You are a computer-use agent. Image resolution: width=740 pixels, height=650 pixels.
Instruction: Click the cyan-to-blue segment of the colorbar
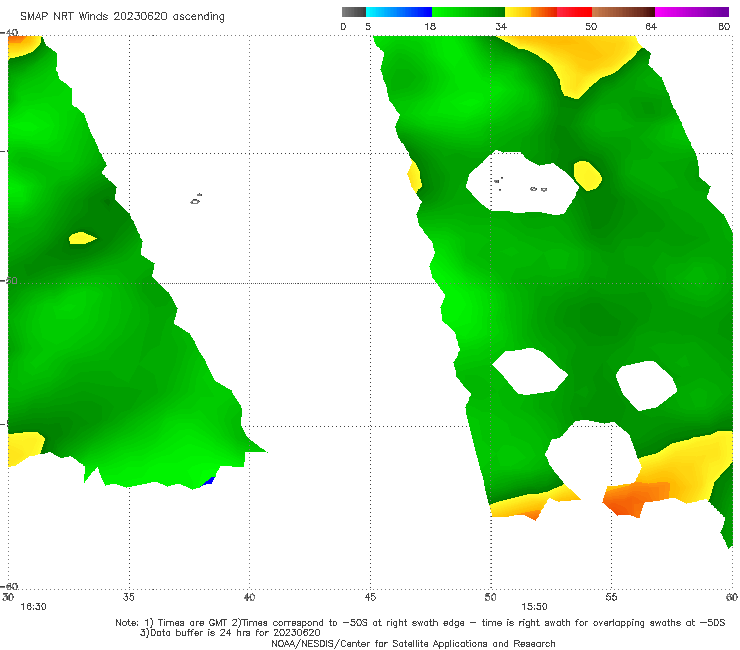pos(399,12)
